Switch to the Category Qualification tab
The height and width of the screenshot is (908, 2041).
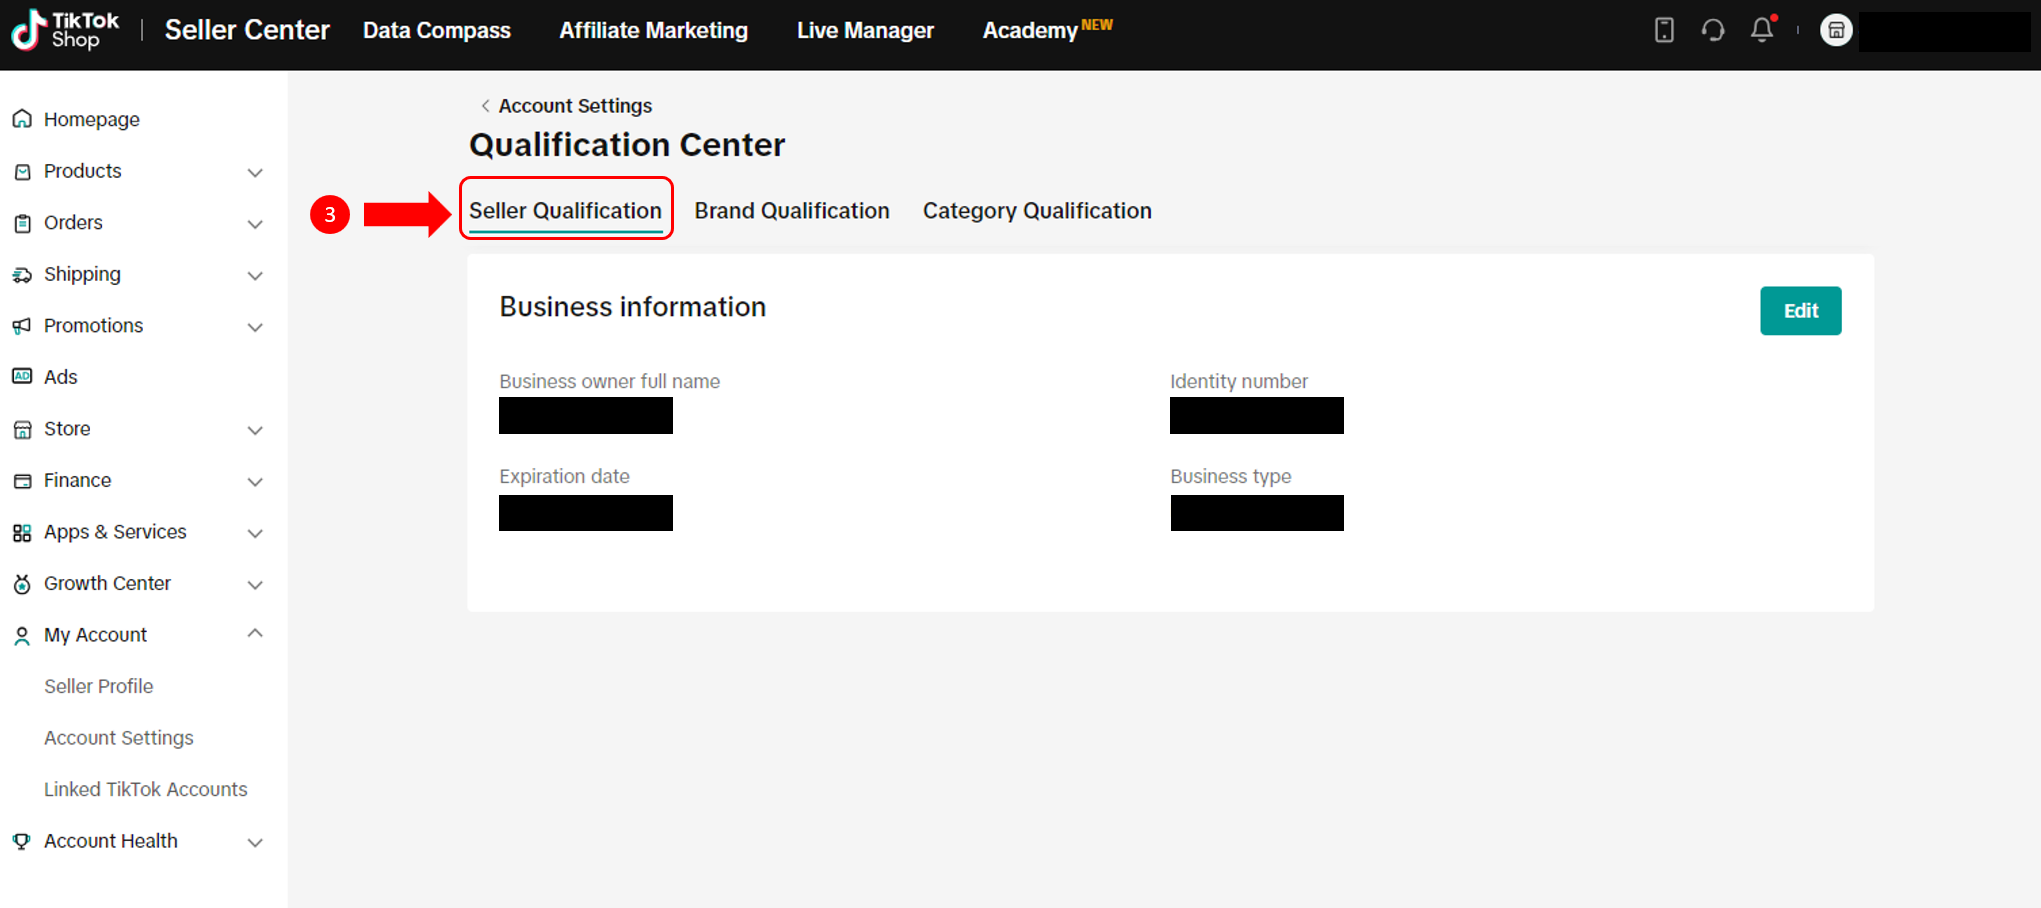point(1036,211)
